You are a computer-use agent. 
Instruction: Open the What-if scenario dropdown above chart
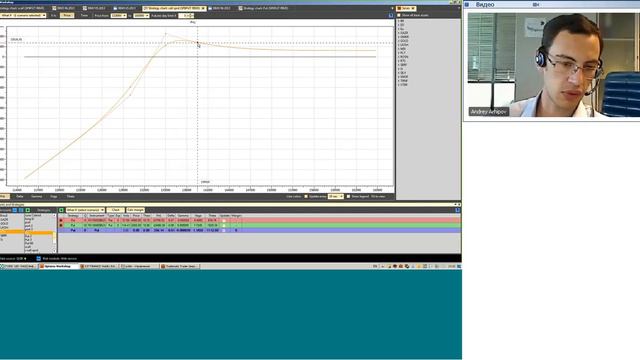point(23,16)
